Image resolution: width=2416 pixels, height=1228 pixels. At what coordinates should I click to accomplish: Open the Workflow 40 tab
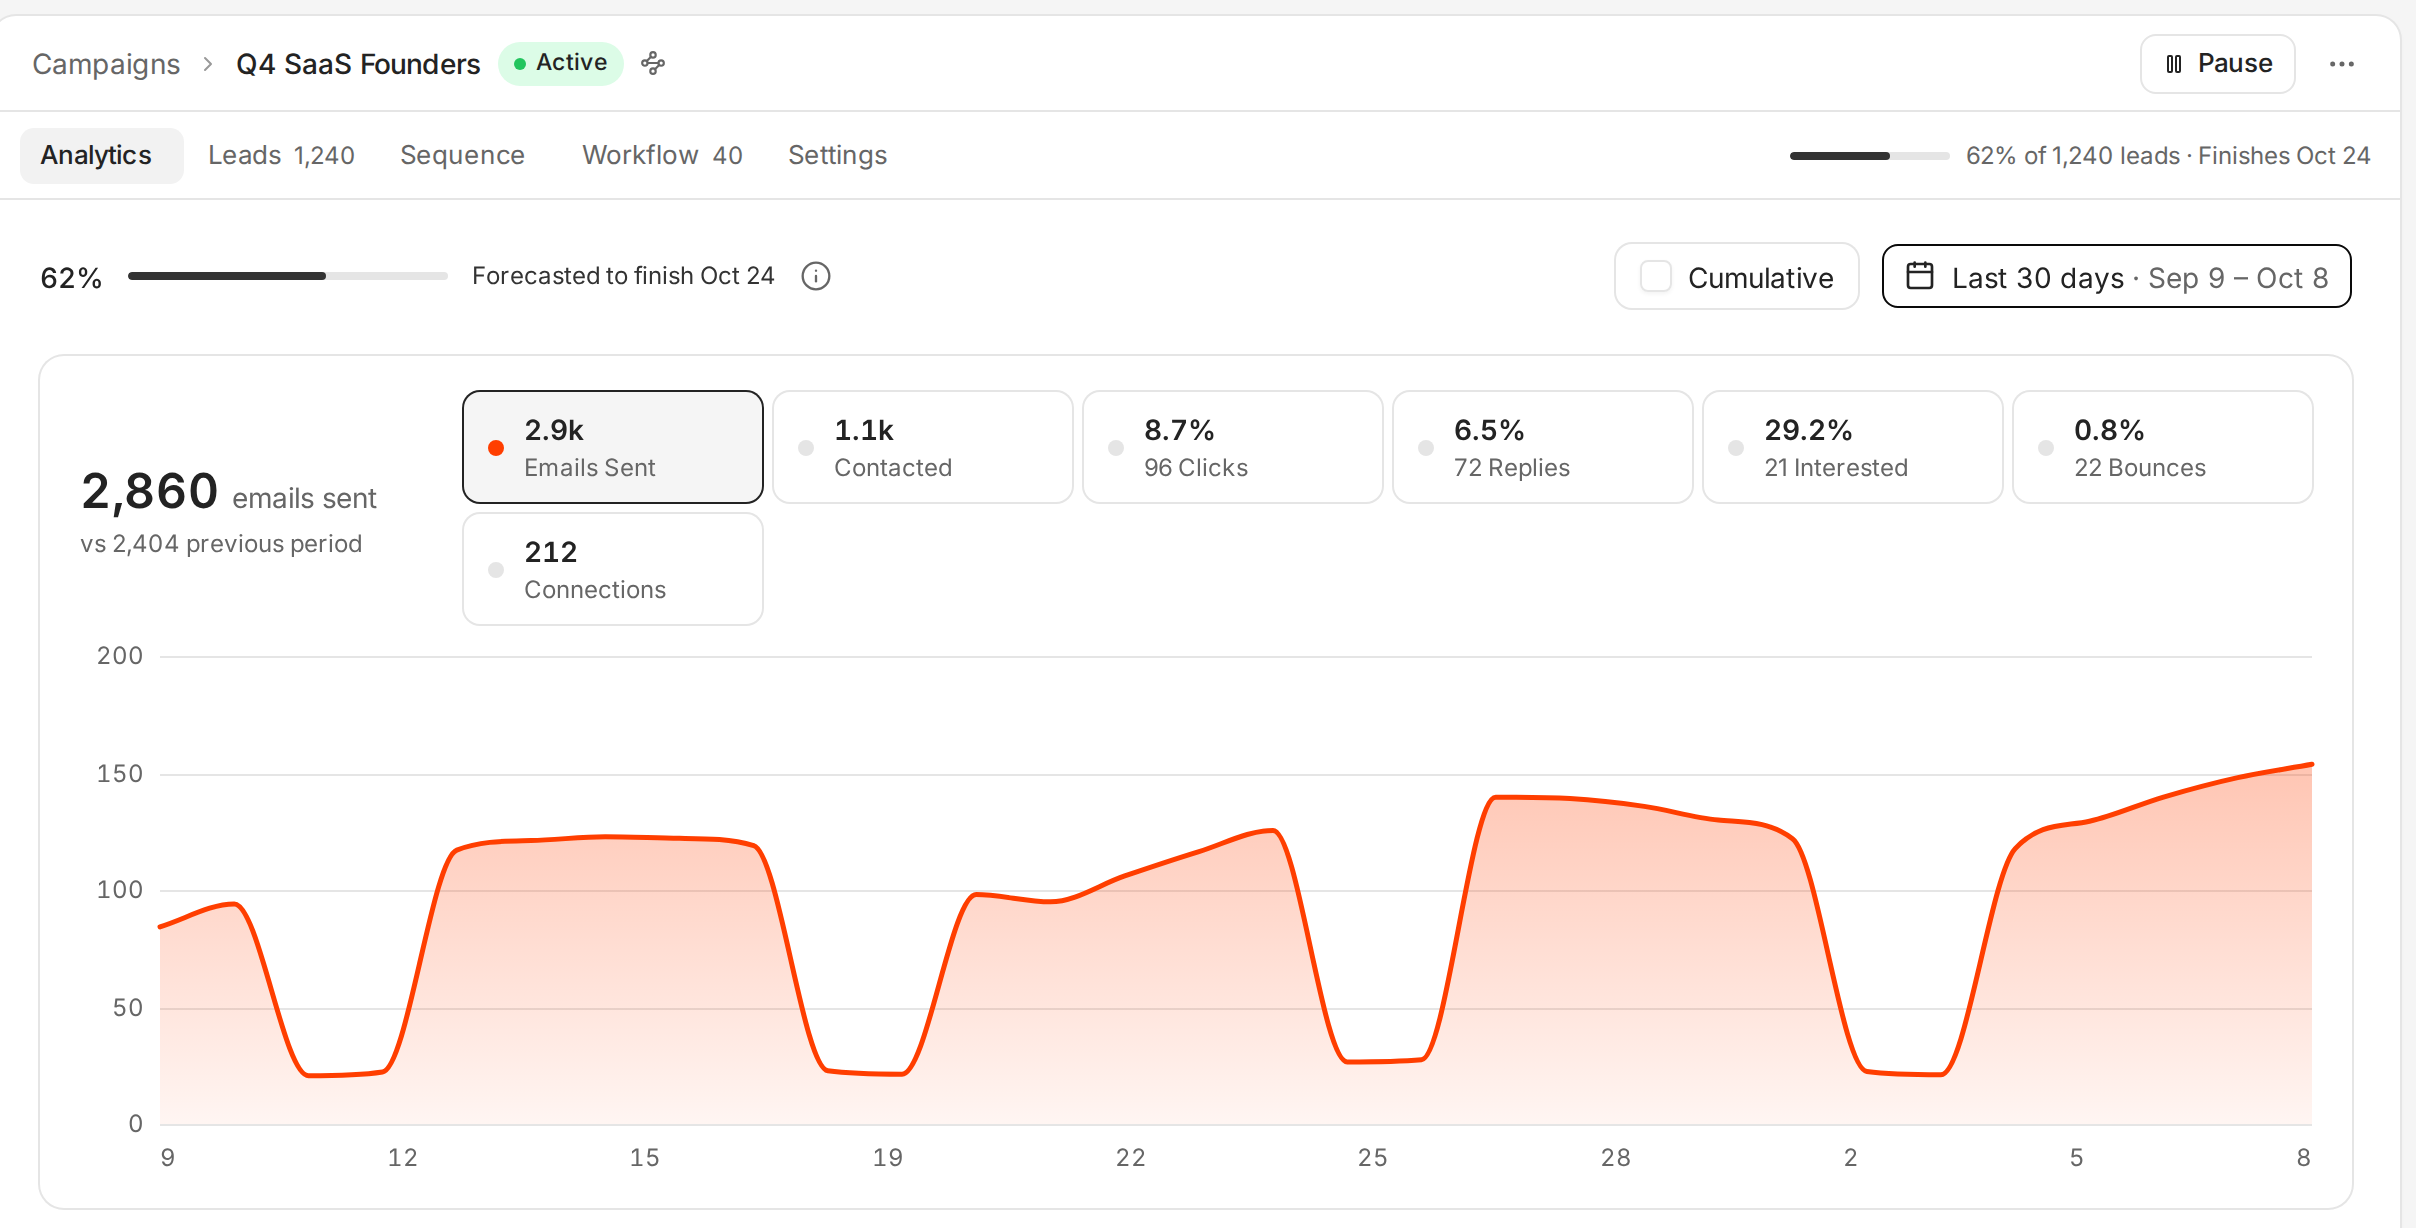[x=662, y=155]
